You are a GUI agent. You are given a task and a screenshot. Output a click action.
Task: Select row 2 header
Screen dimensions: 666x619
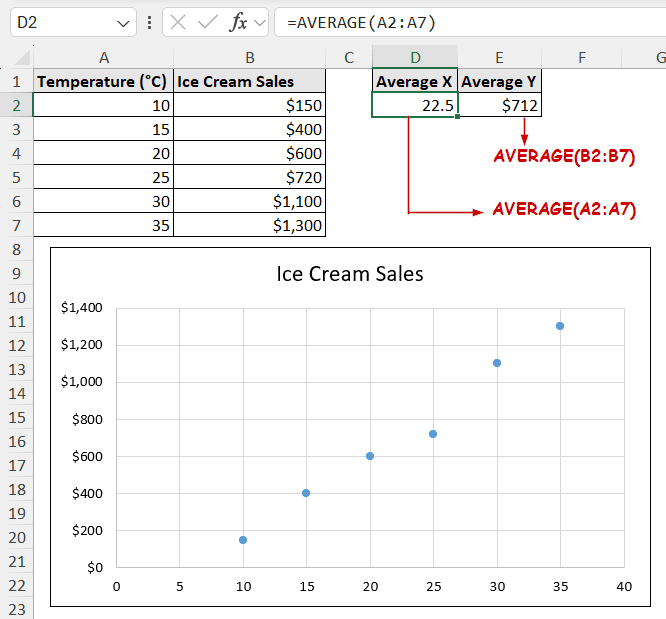click(x=17, y=105)
